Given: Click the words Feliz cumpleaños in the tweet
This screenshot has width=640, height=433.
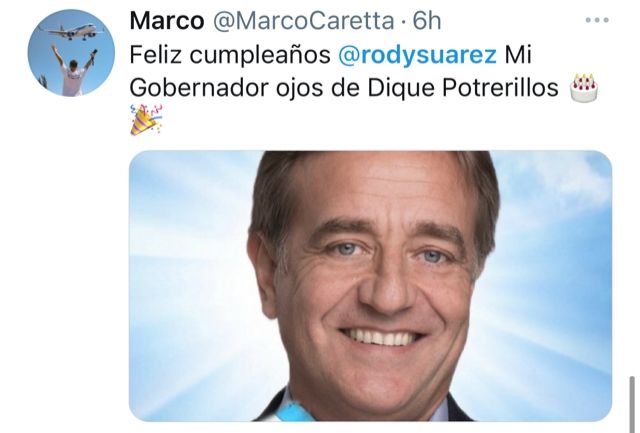Looking at the screenshot, I should point(230,55).
